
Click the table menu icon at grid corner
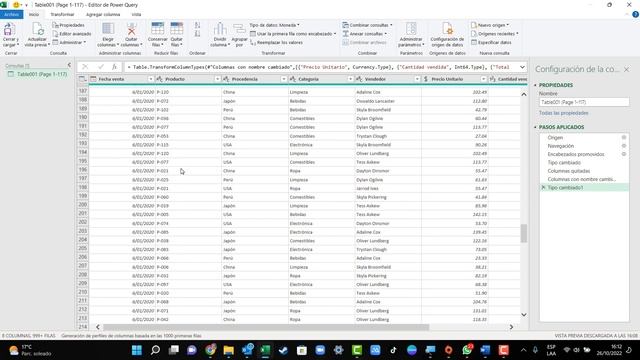point(82,79)
